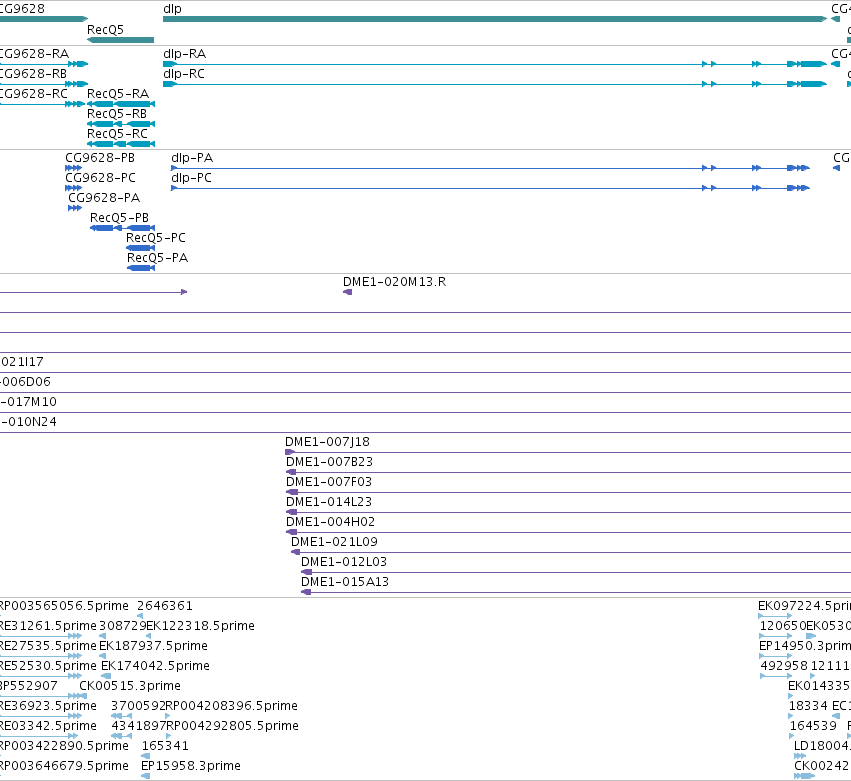
Task: Click the 4341897 EST label
Action: click(x=138, y=726)
